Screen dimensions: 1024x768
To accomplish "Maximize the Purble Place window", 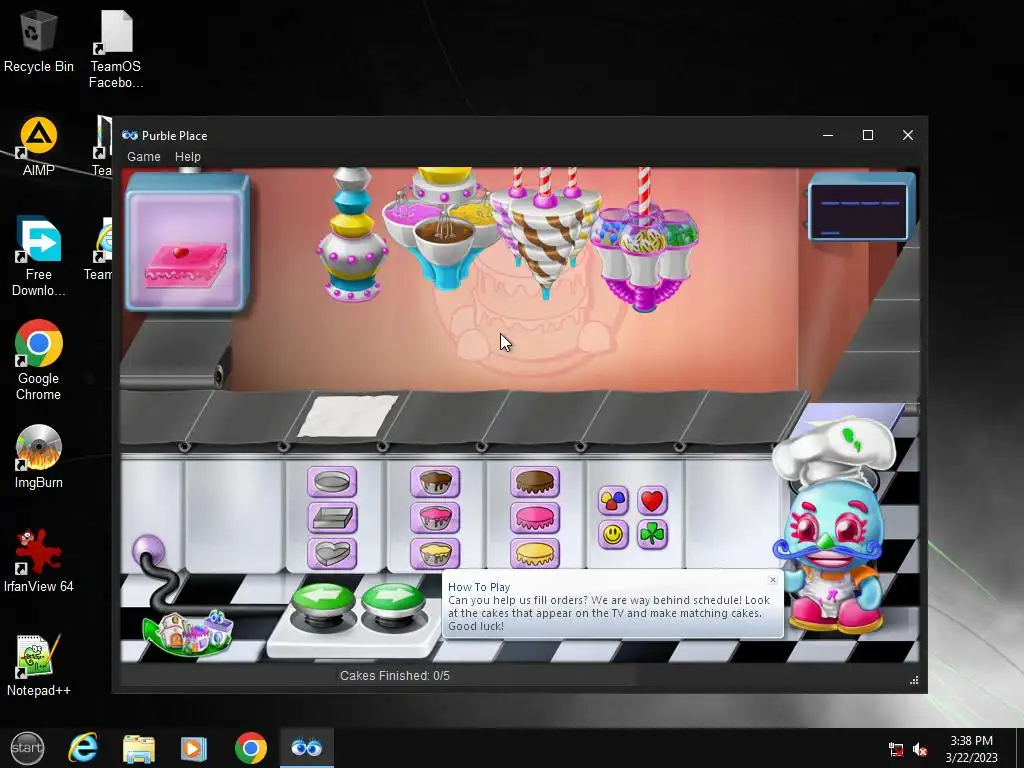I will (868, 135).
